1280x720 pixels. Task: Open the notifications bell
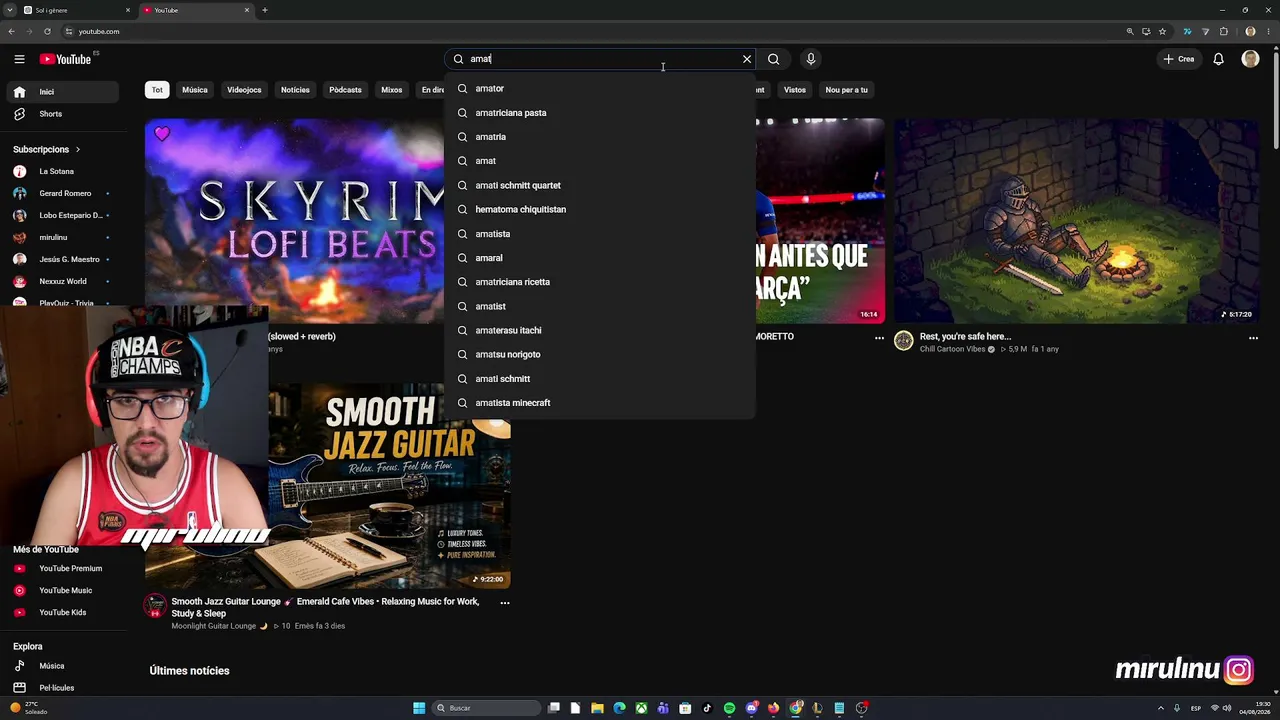point(1218,59)
